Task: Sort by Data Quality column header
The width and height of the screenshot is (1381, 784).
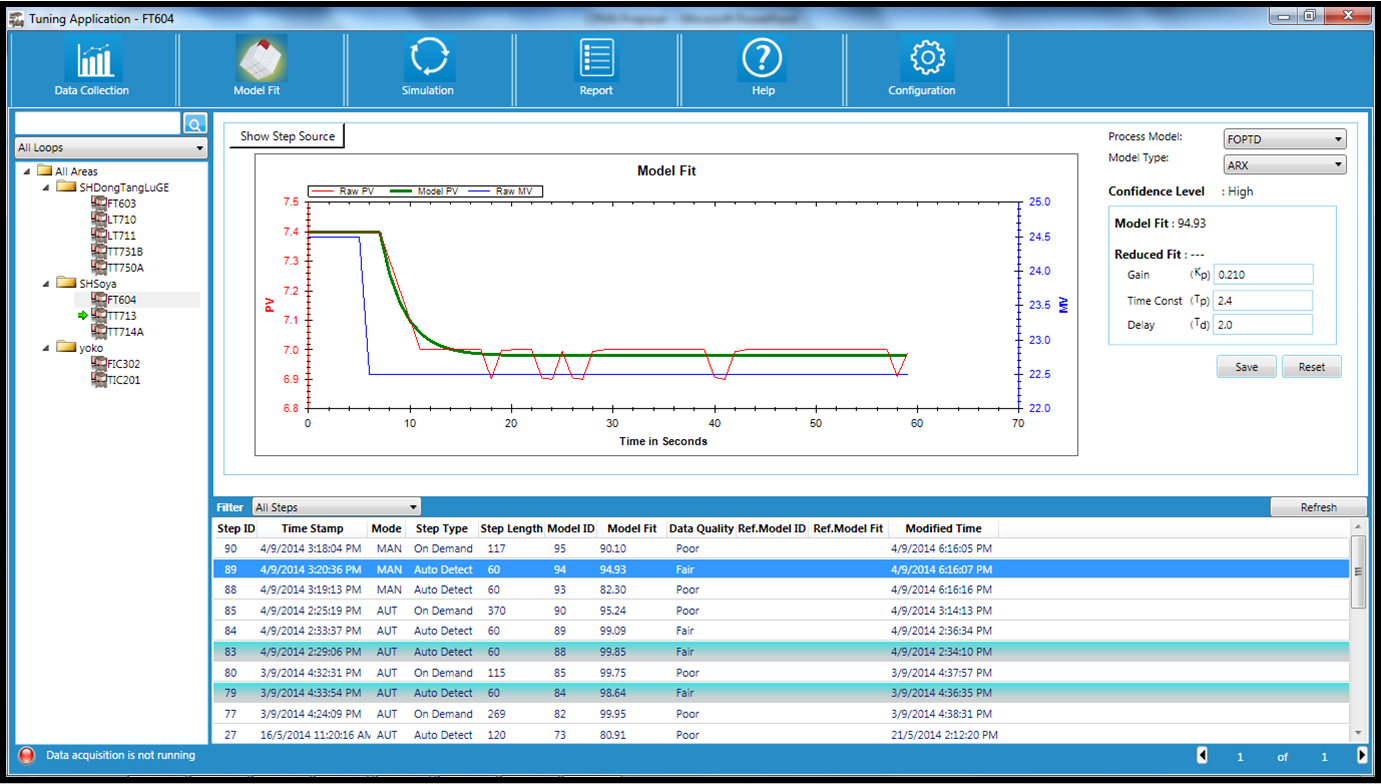Action: tap(700, 528)
